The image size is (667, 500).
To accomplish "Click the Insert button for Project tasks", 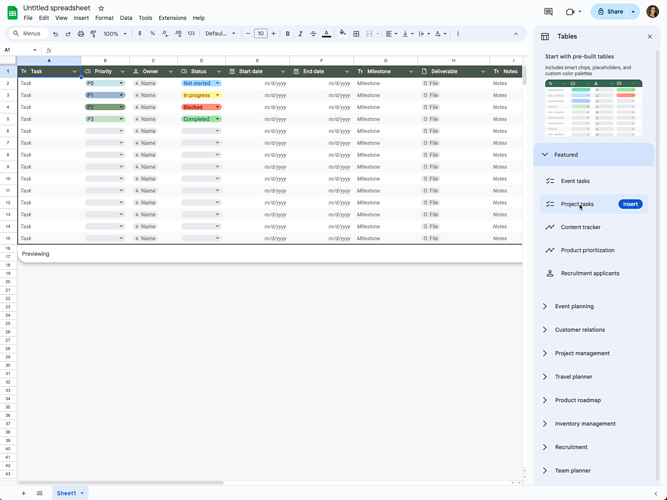I will pyautogui.click(x=630, y=204).
